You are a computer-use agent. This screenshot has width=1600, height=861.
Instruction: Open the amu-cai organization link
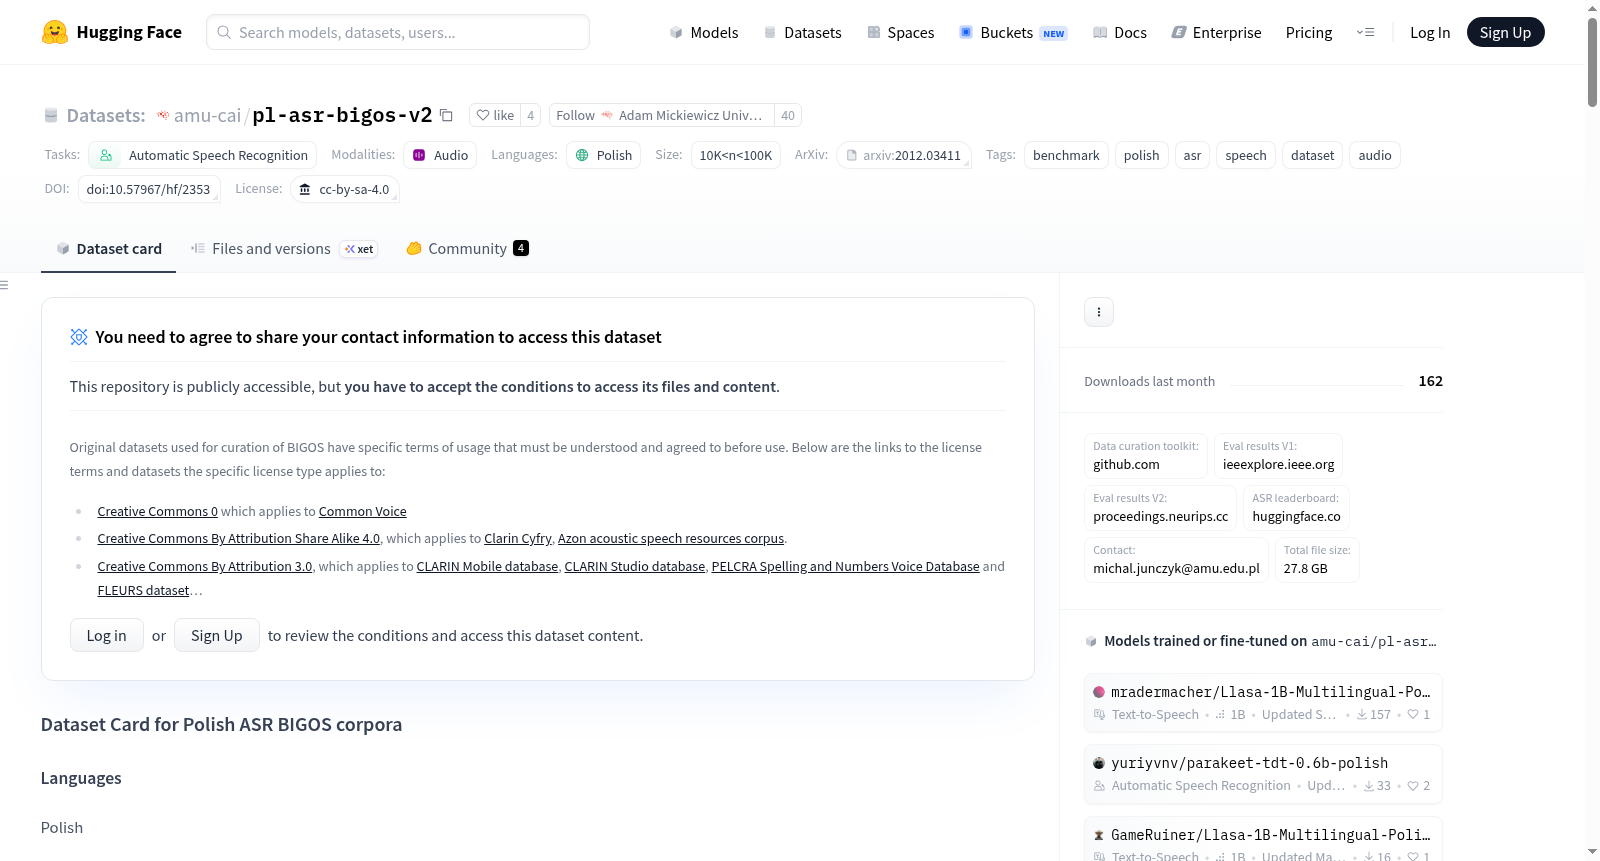[x=207, y=115]
